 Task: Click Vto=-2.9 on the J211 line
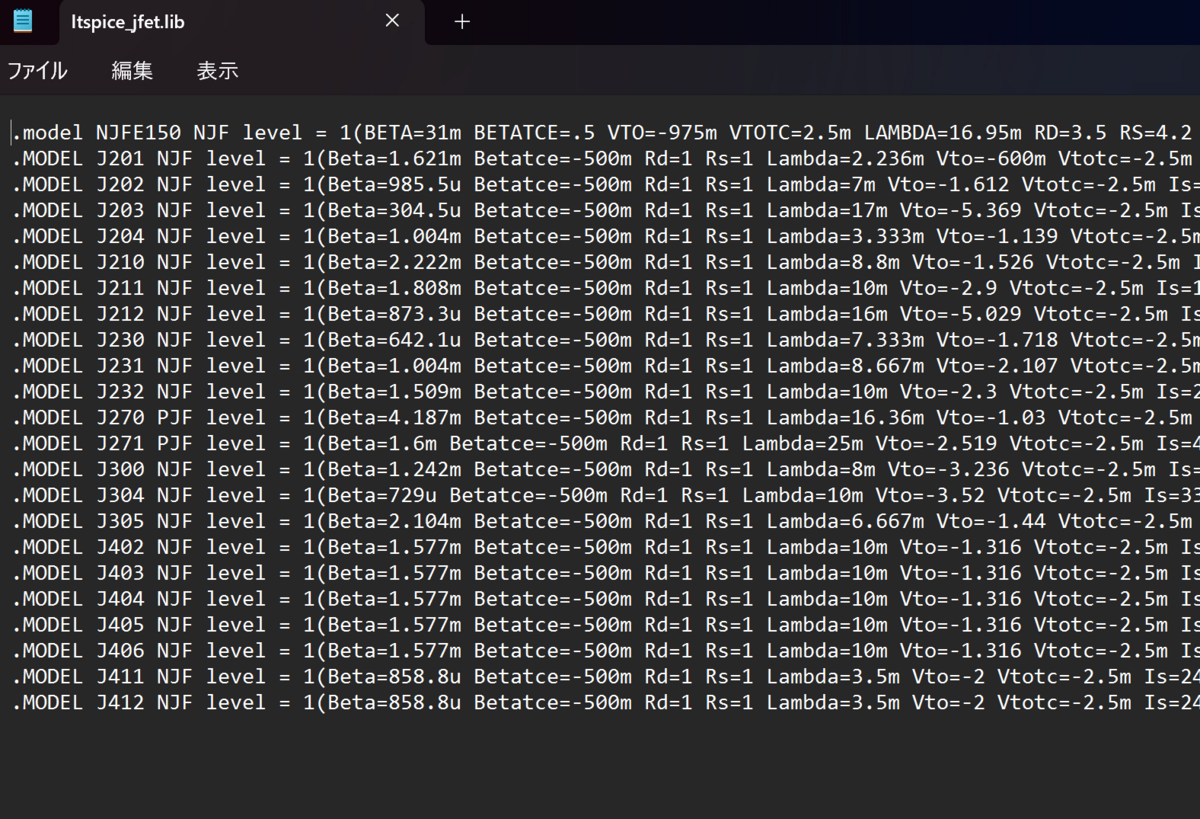coord(949,288)
